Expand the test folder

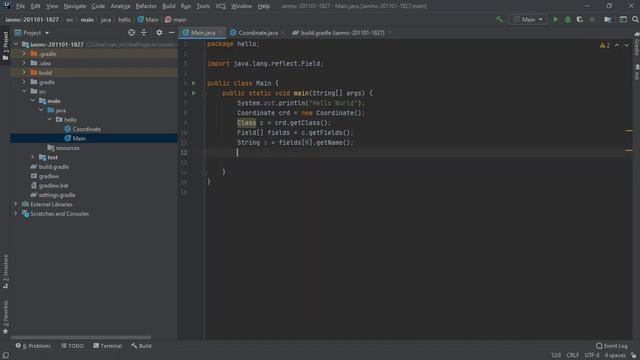(x=32, y=157)
